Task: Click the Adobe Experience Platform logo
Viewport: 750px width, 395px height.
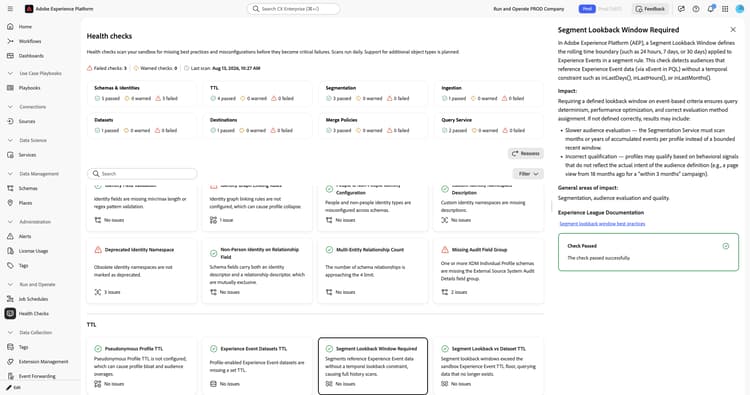Action: click(x=29, y=9)
